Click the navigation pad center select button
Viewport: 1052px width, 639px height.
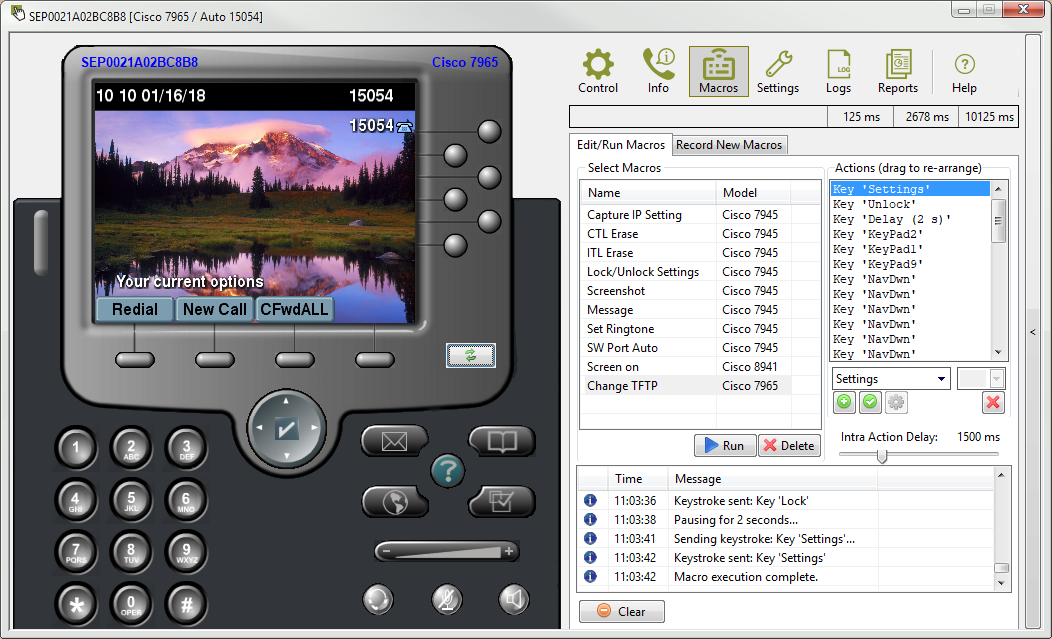pyautogui.click(x=286, y=428)
